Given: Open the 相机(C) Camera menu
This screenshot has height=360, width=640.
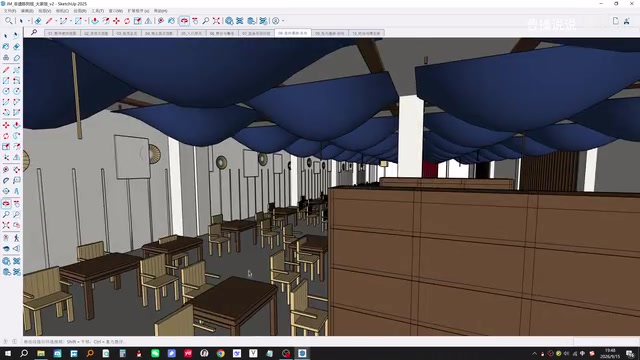Looking at the screenshot, I should (62, 11).
